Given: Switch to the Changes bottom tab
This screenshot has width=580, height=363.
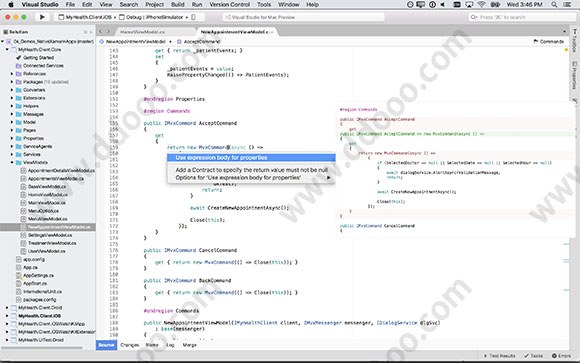Looking at the screenshot, I should pyautogui.click(x=129, y=345).
